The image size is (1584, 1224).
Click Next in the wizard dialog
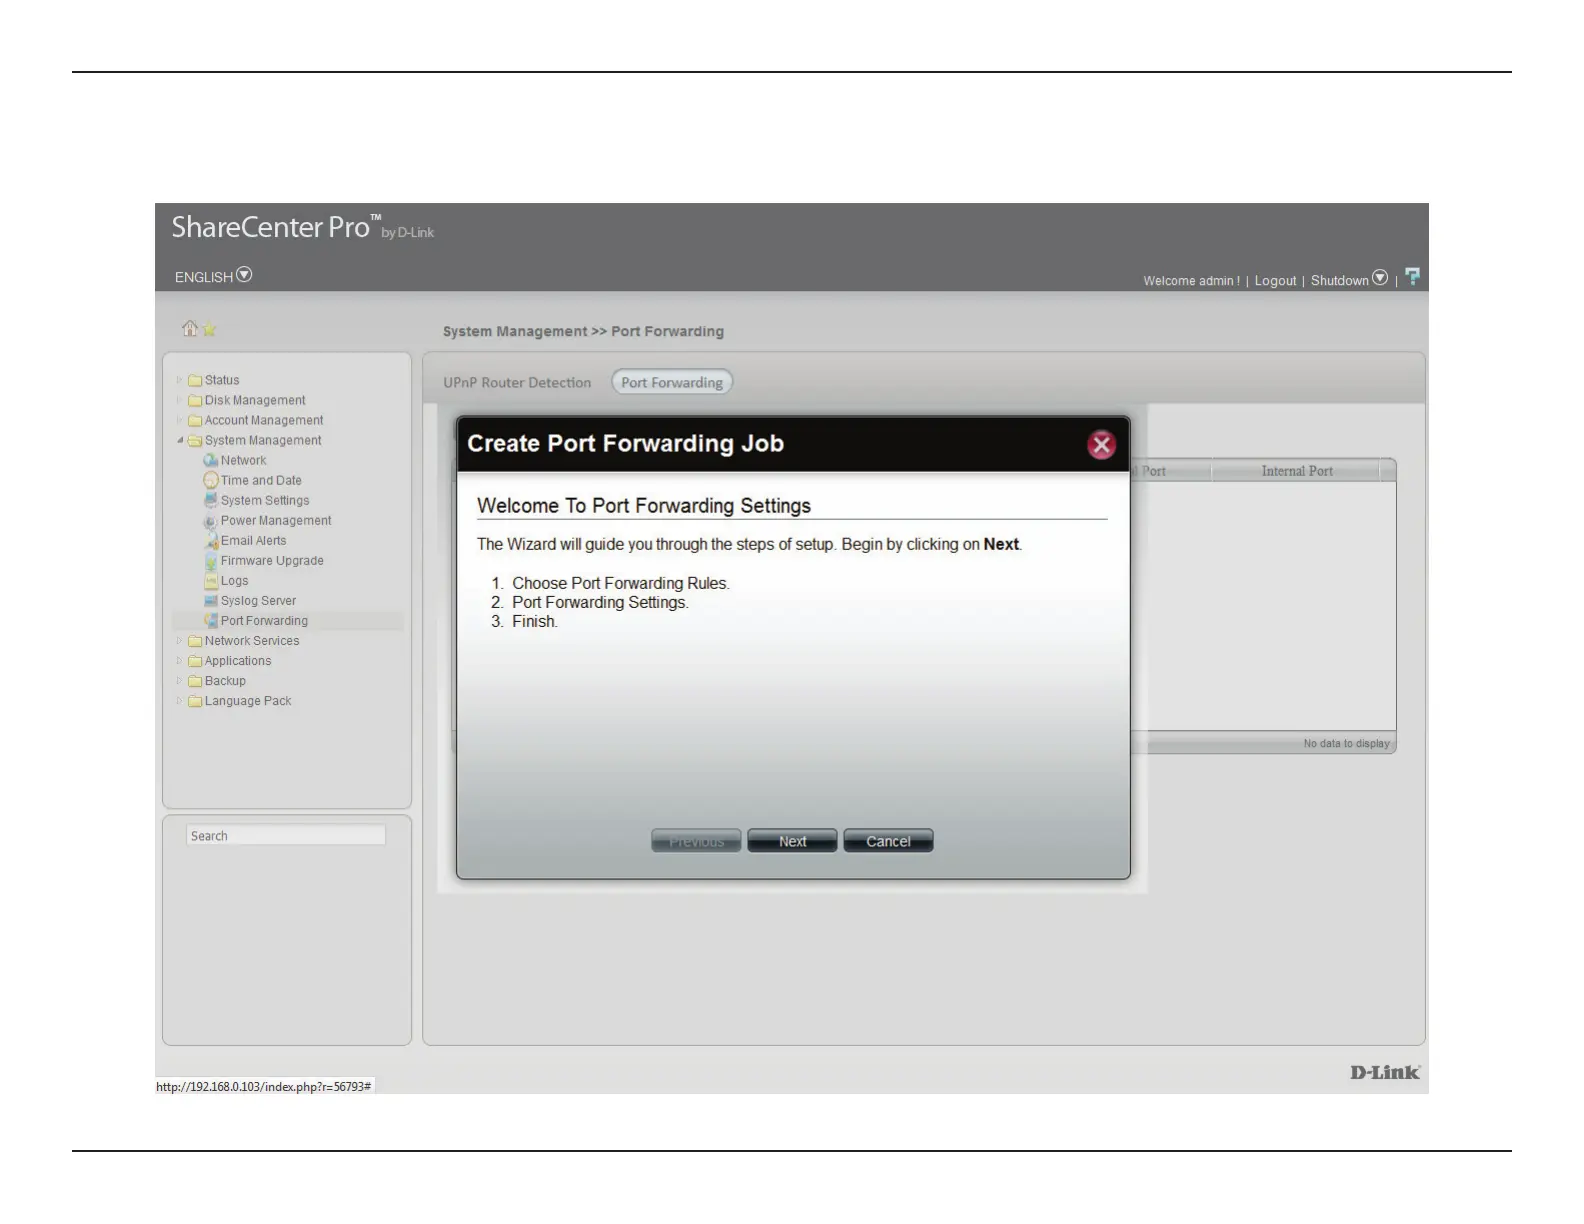click(792, 841)
